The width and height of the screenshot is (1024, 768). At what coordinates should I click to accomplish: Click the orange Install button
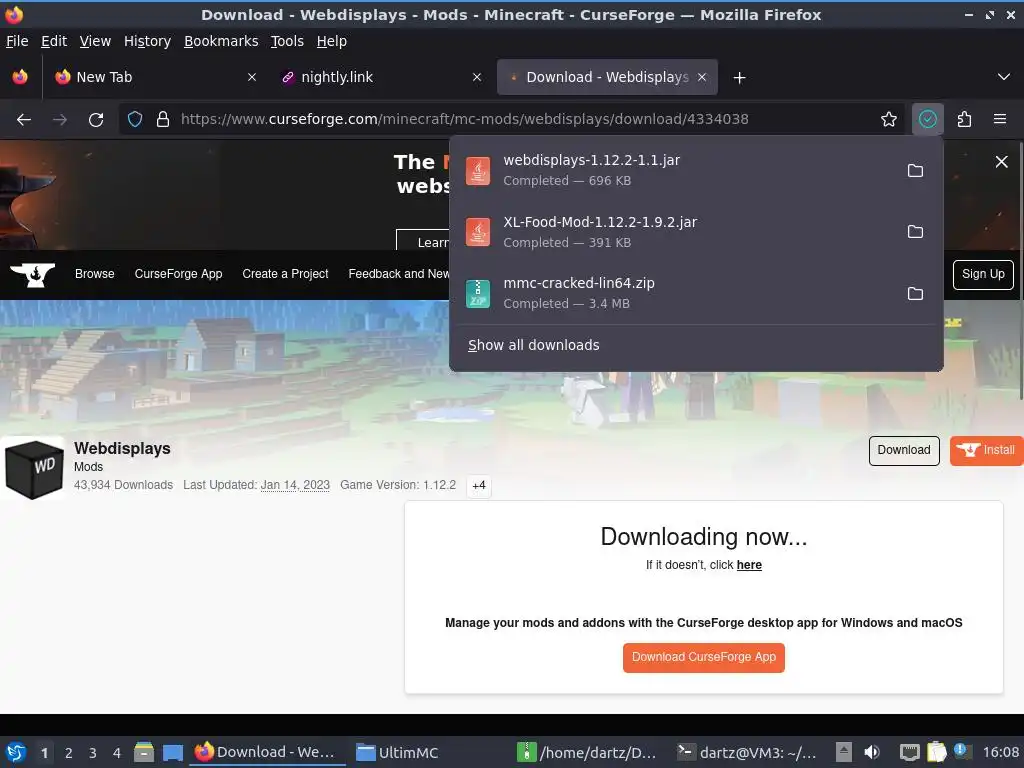(x=986, y=450)
